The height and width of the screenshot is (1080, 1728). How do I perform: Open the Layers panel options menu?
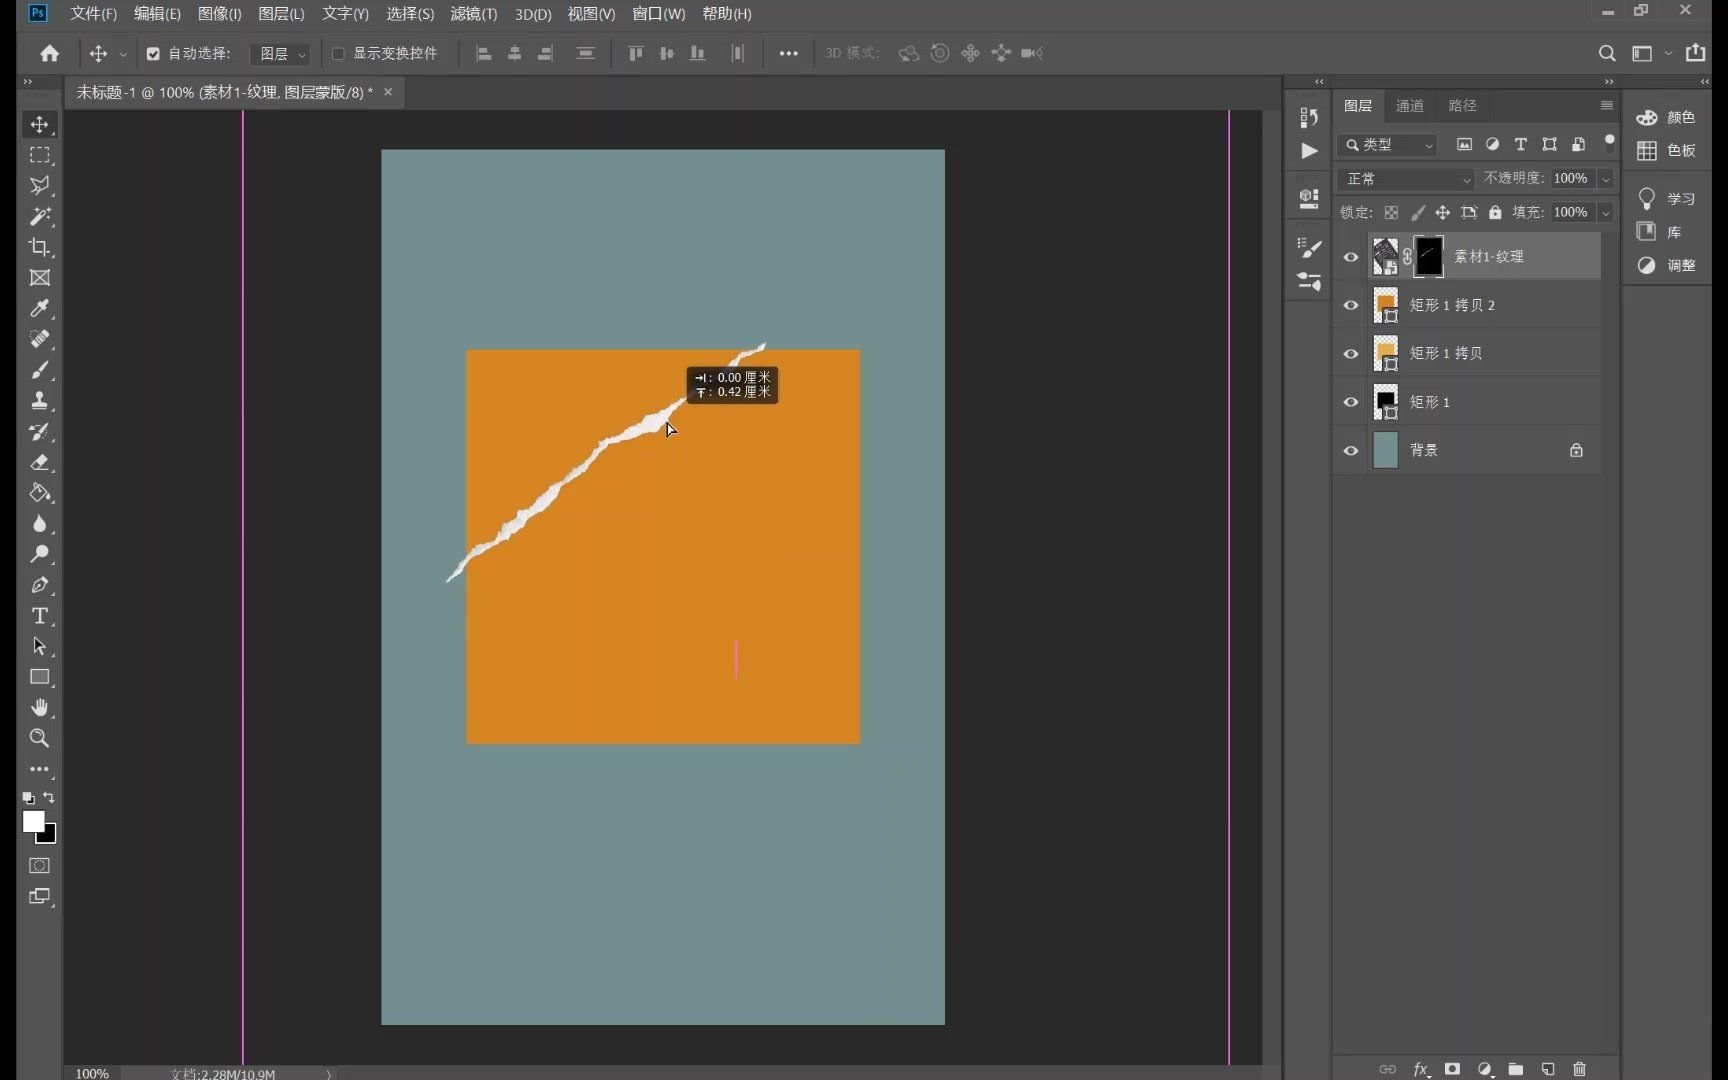pos(1607,105)
